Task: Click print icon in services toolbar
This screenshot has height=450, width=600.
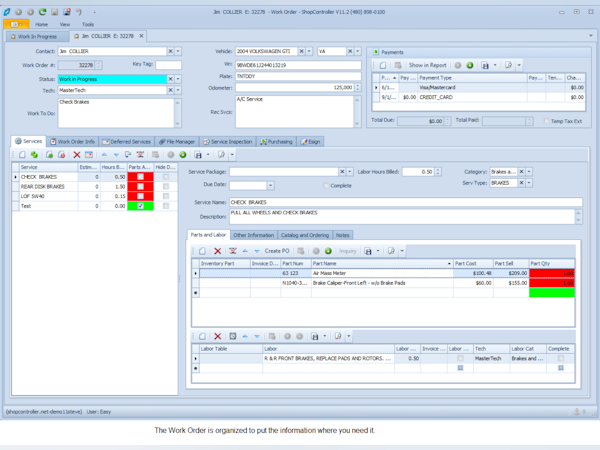Action: click(198, 155)
